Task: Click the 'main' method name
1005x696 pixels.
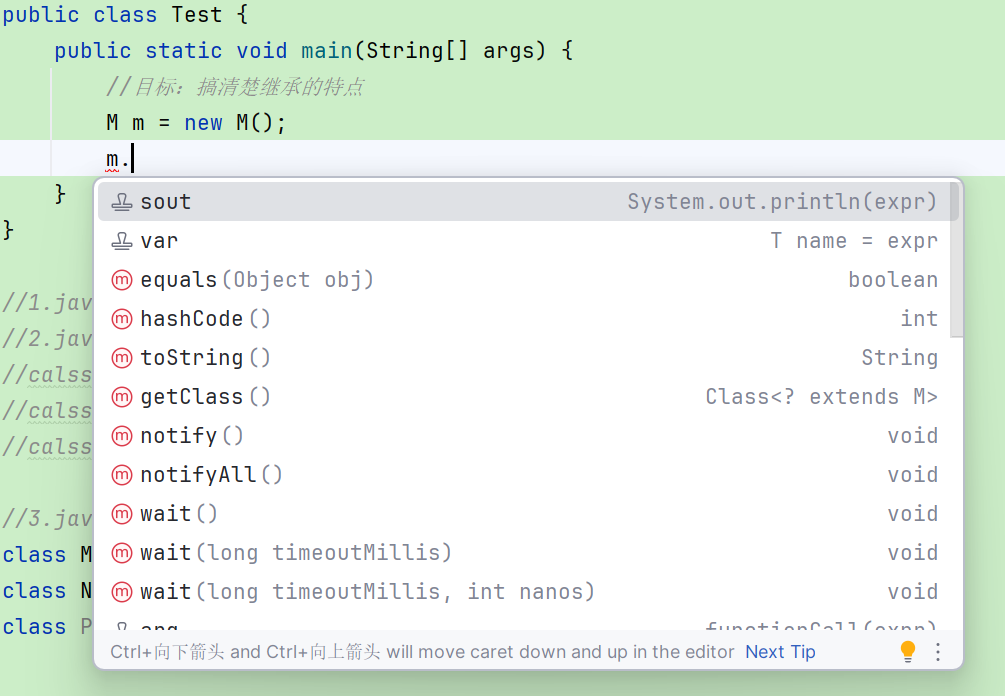Action: (x=326, y=51)
